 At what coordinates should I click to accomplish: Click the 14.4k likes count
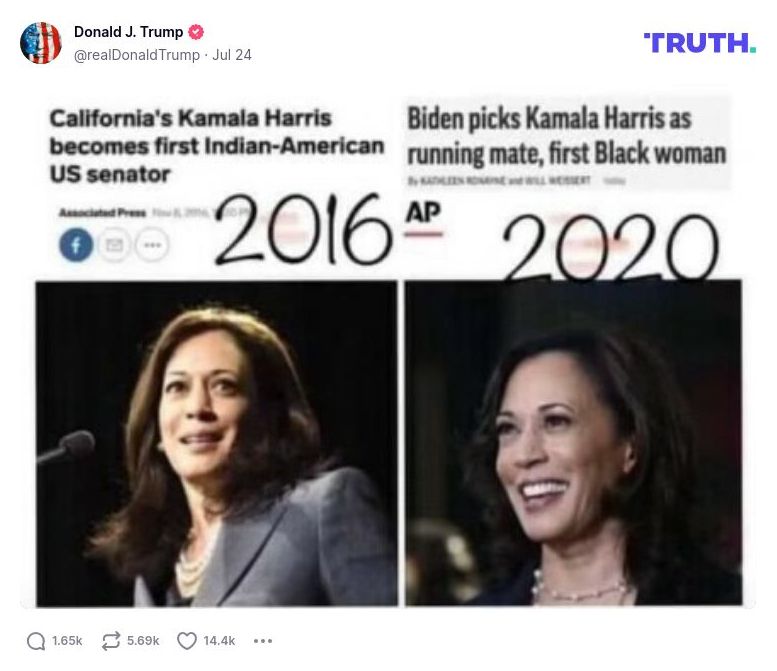[219, 641]
